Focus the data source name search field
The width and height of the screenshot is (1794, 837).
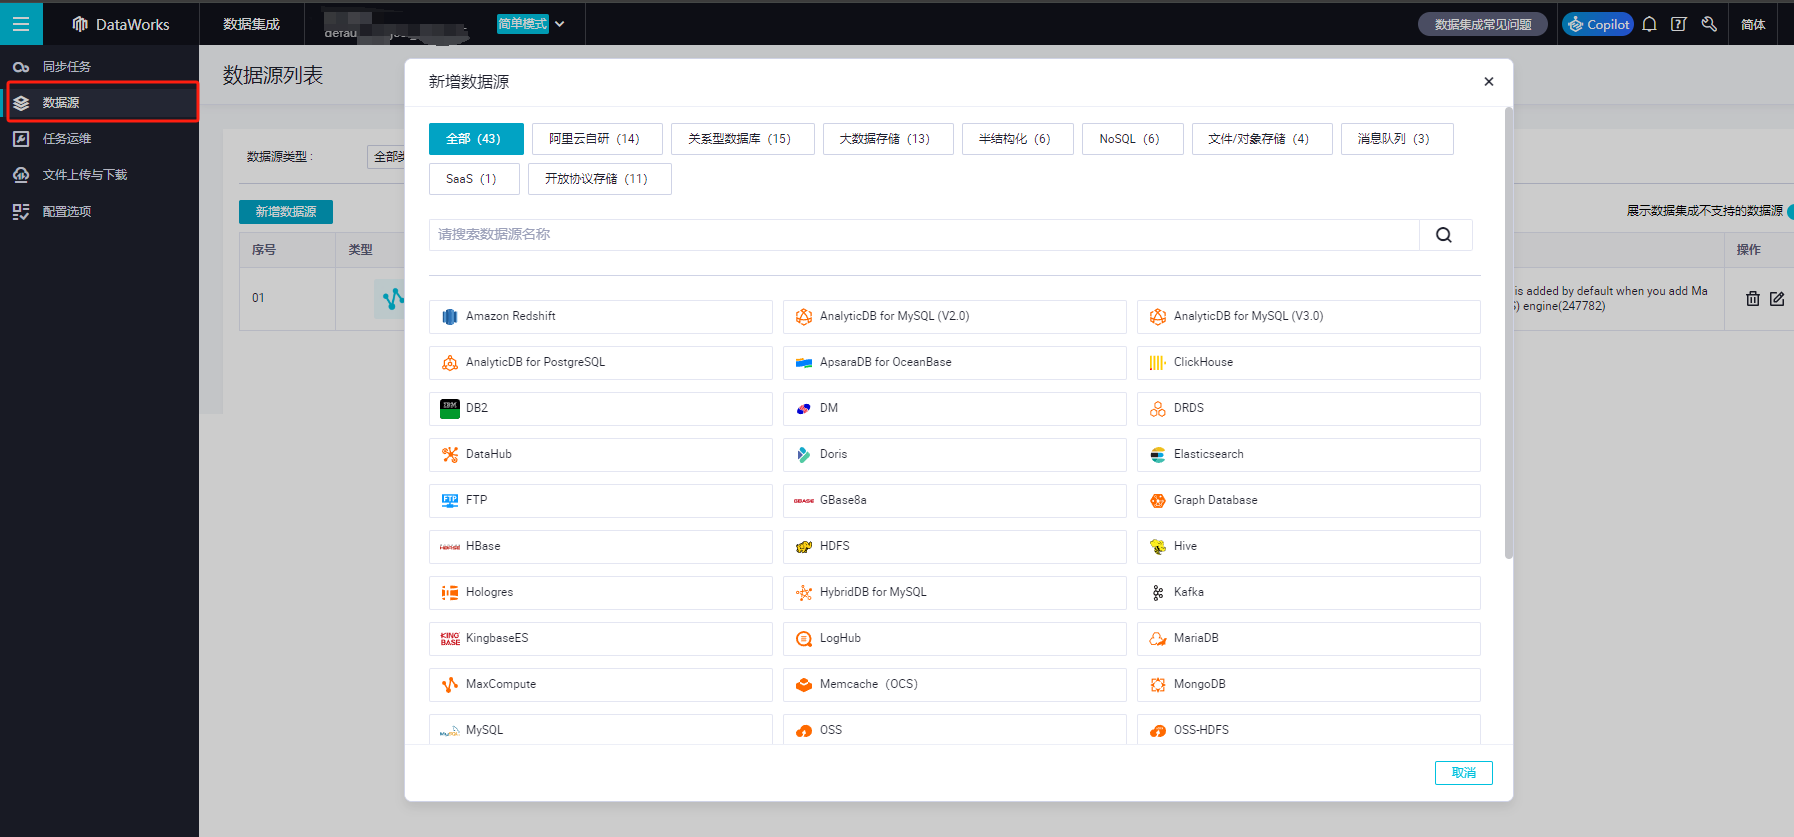pyautogui.click(x=924, y=235)
